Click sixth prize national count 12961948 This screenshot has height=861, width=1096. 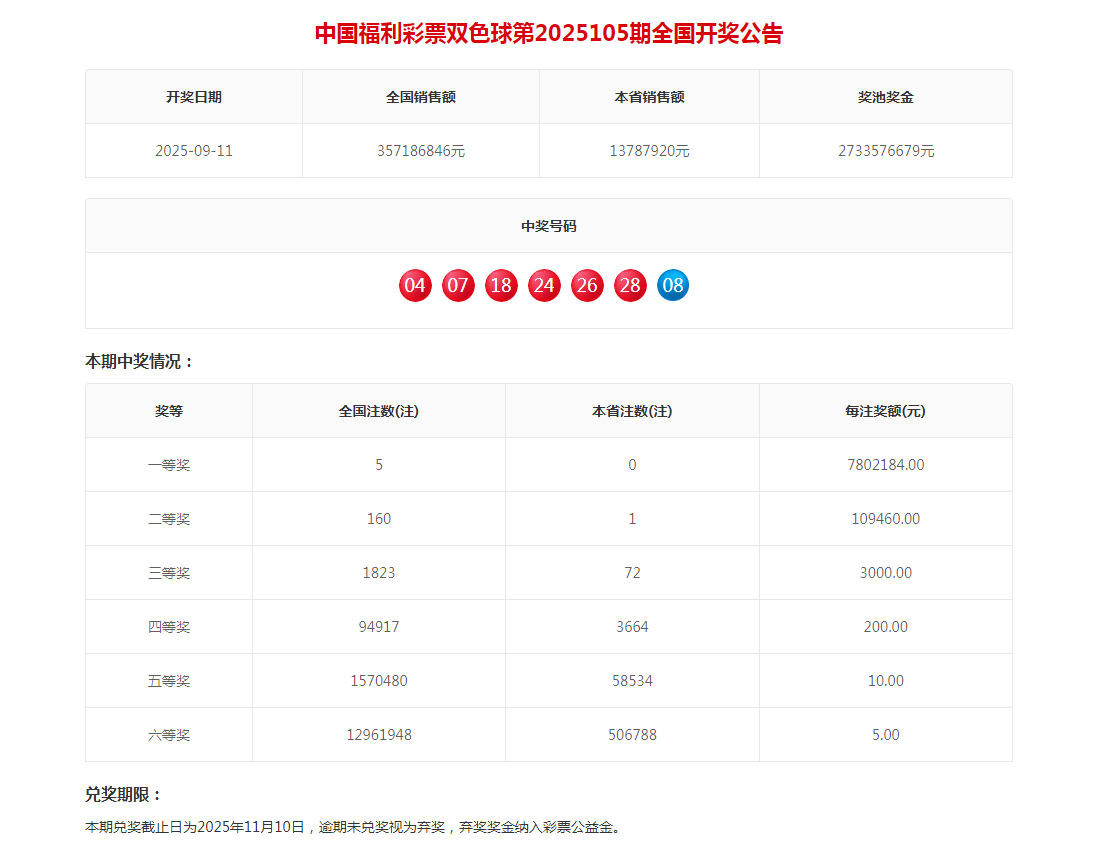coord(379,735)
